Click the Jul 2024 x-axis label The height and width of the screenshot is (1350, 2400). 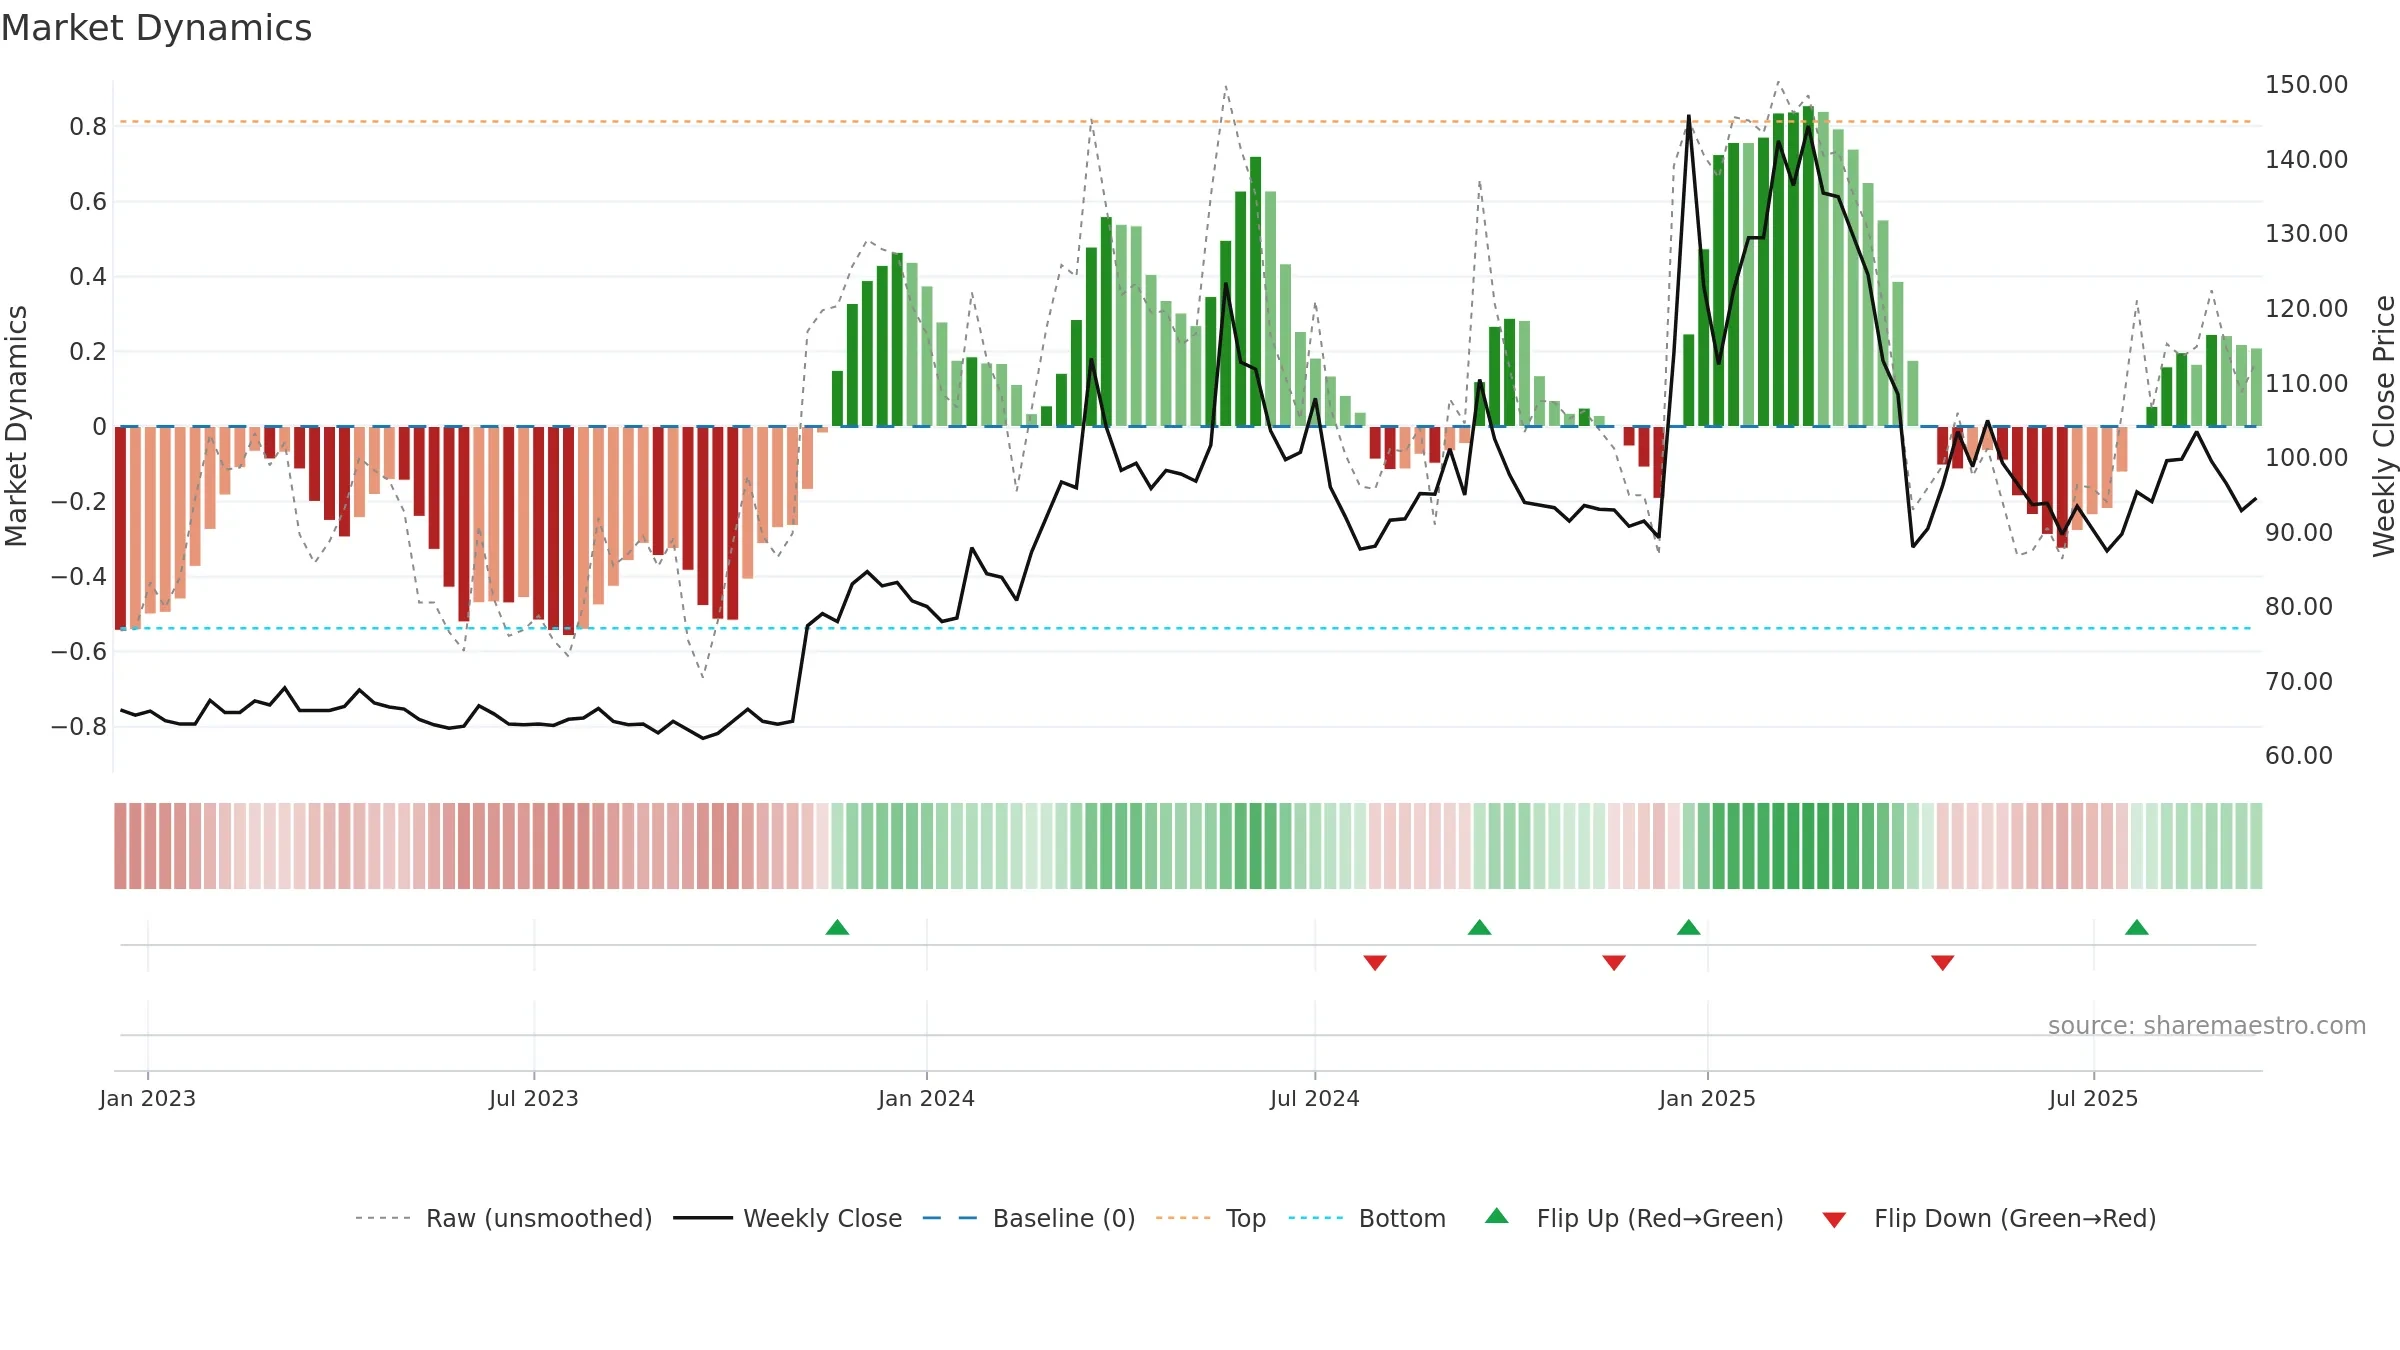click(x=1315, y=1098)
